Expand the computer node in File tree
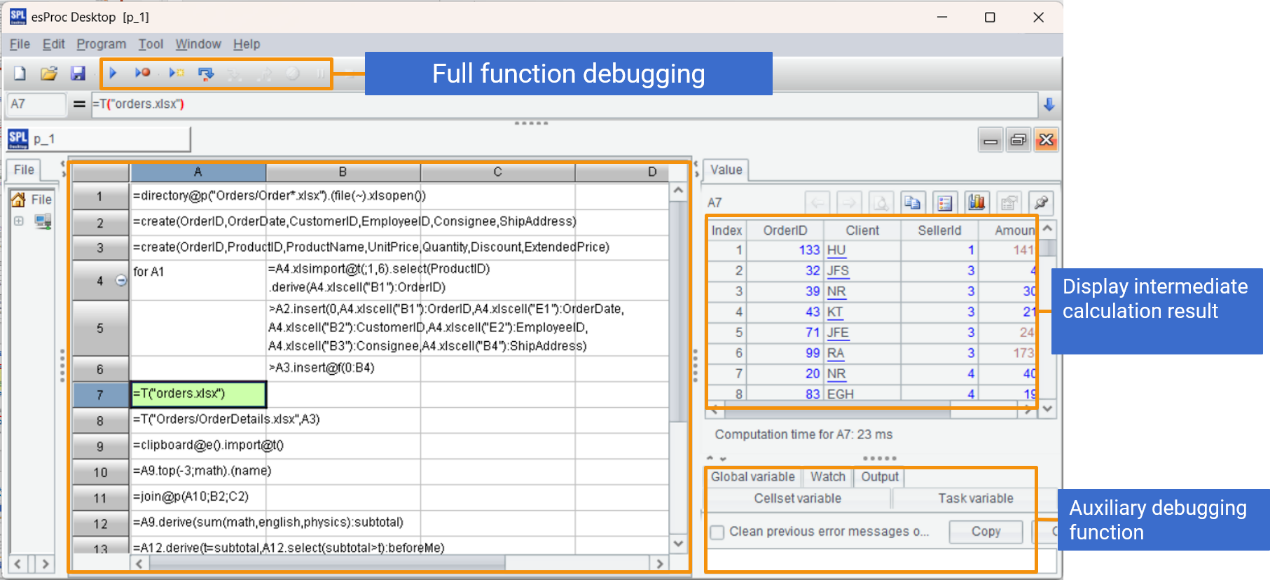Viewport: 1270px width, 580px height. click(18, 221)
